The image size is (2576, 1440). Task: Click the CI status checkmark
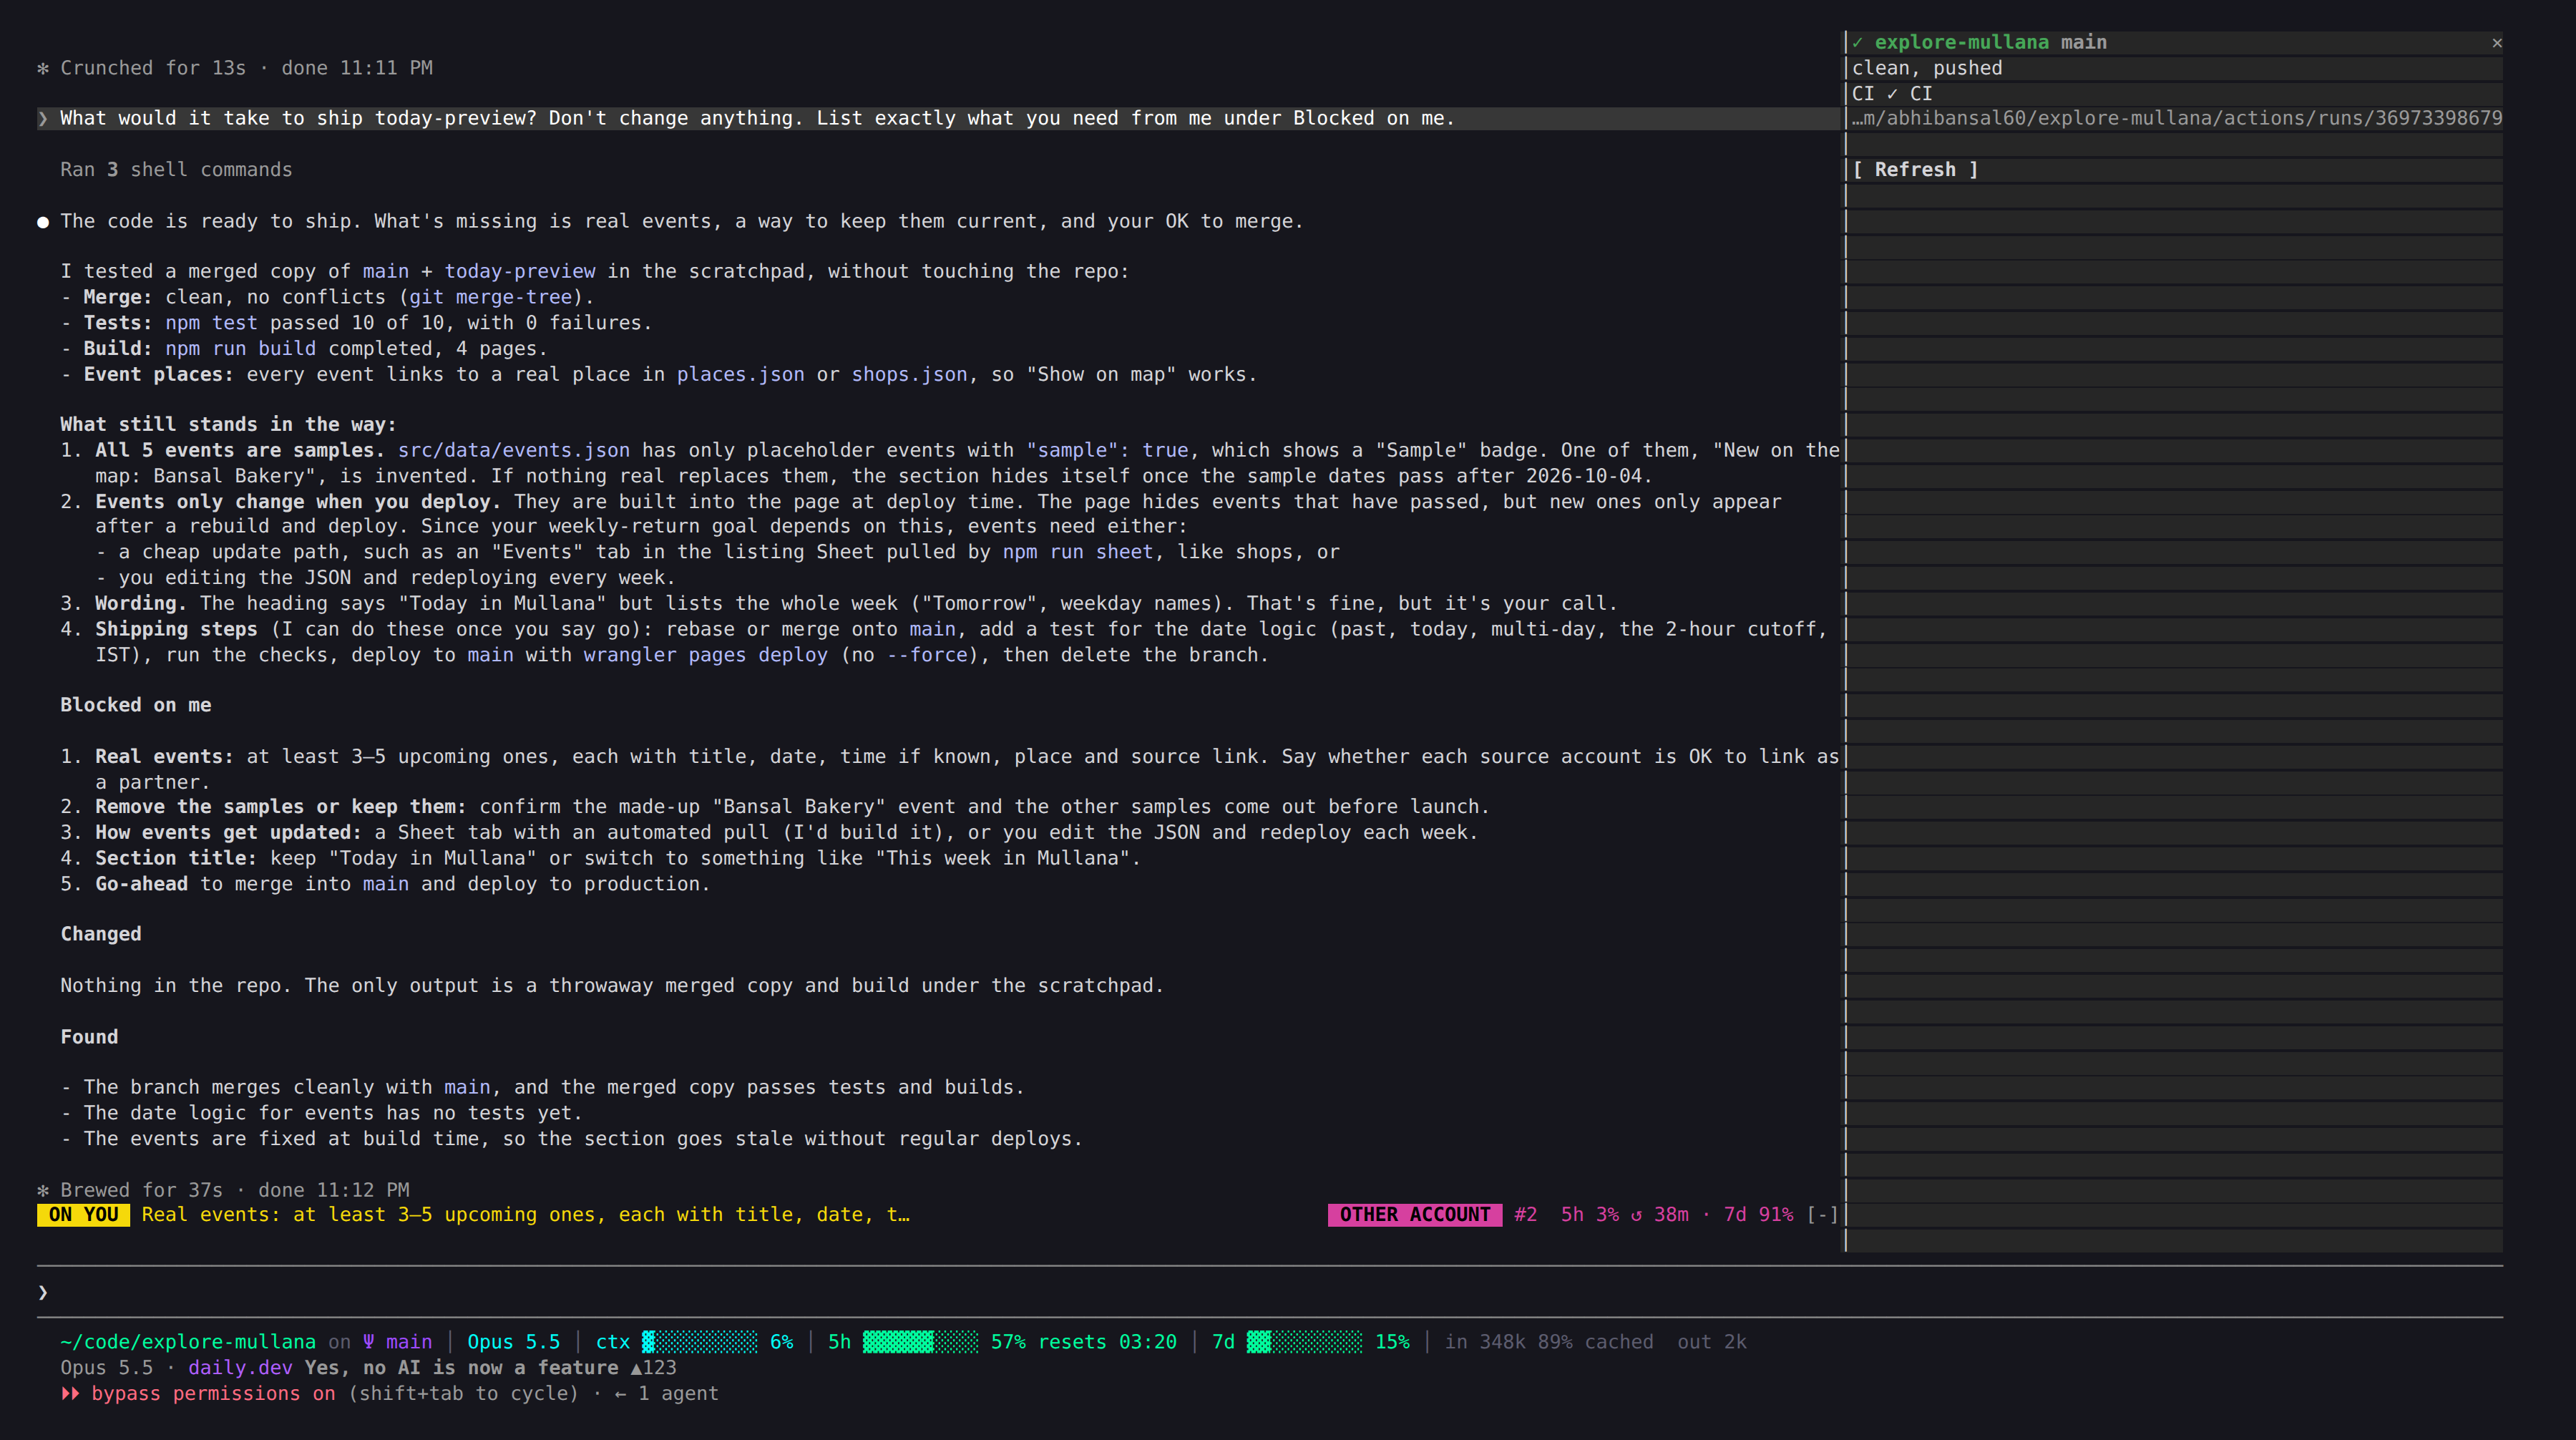coord(1892,93)
